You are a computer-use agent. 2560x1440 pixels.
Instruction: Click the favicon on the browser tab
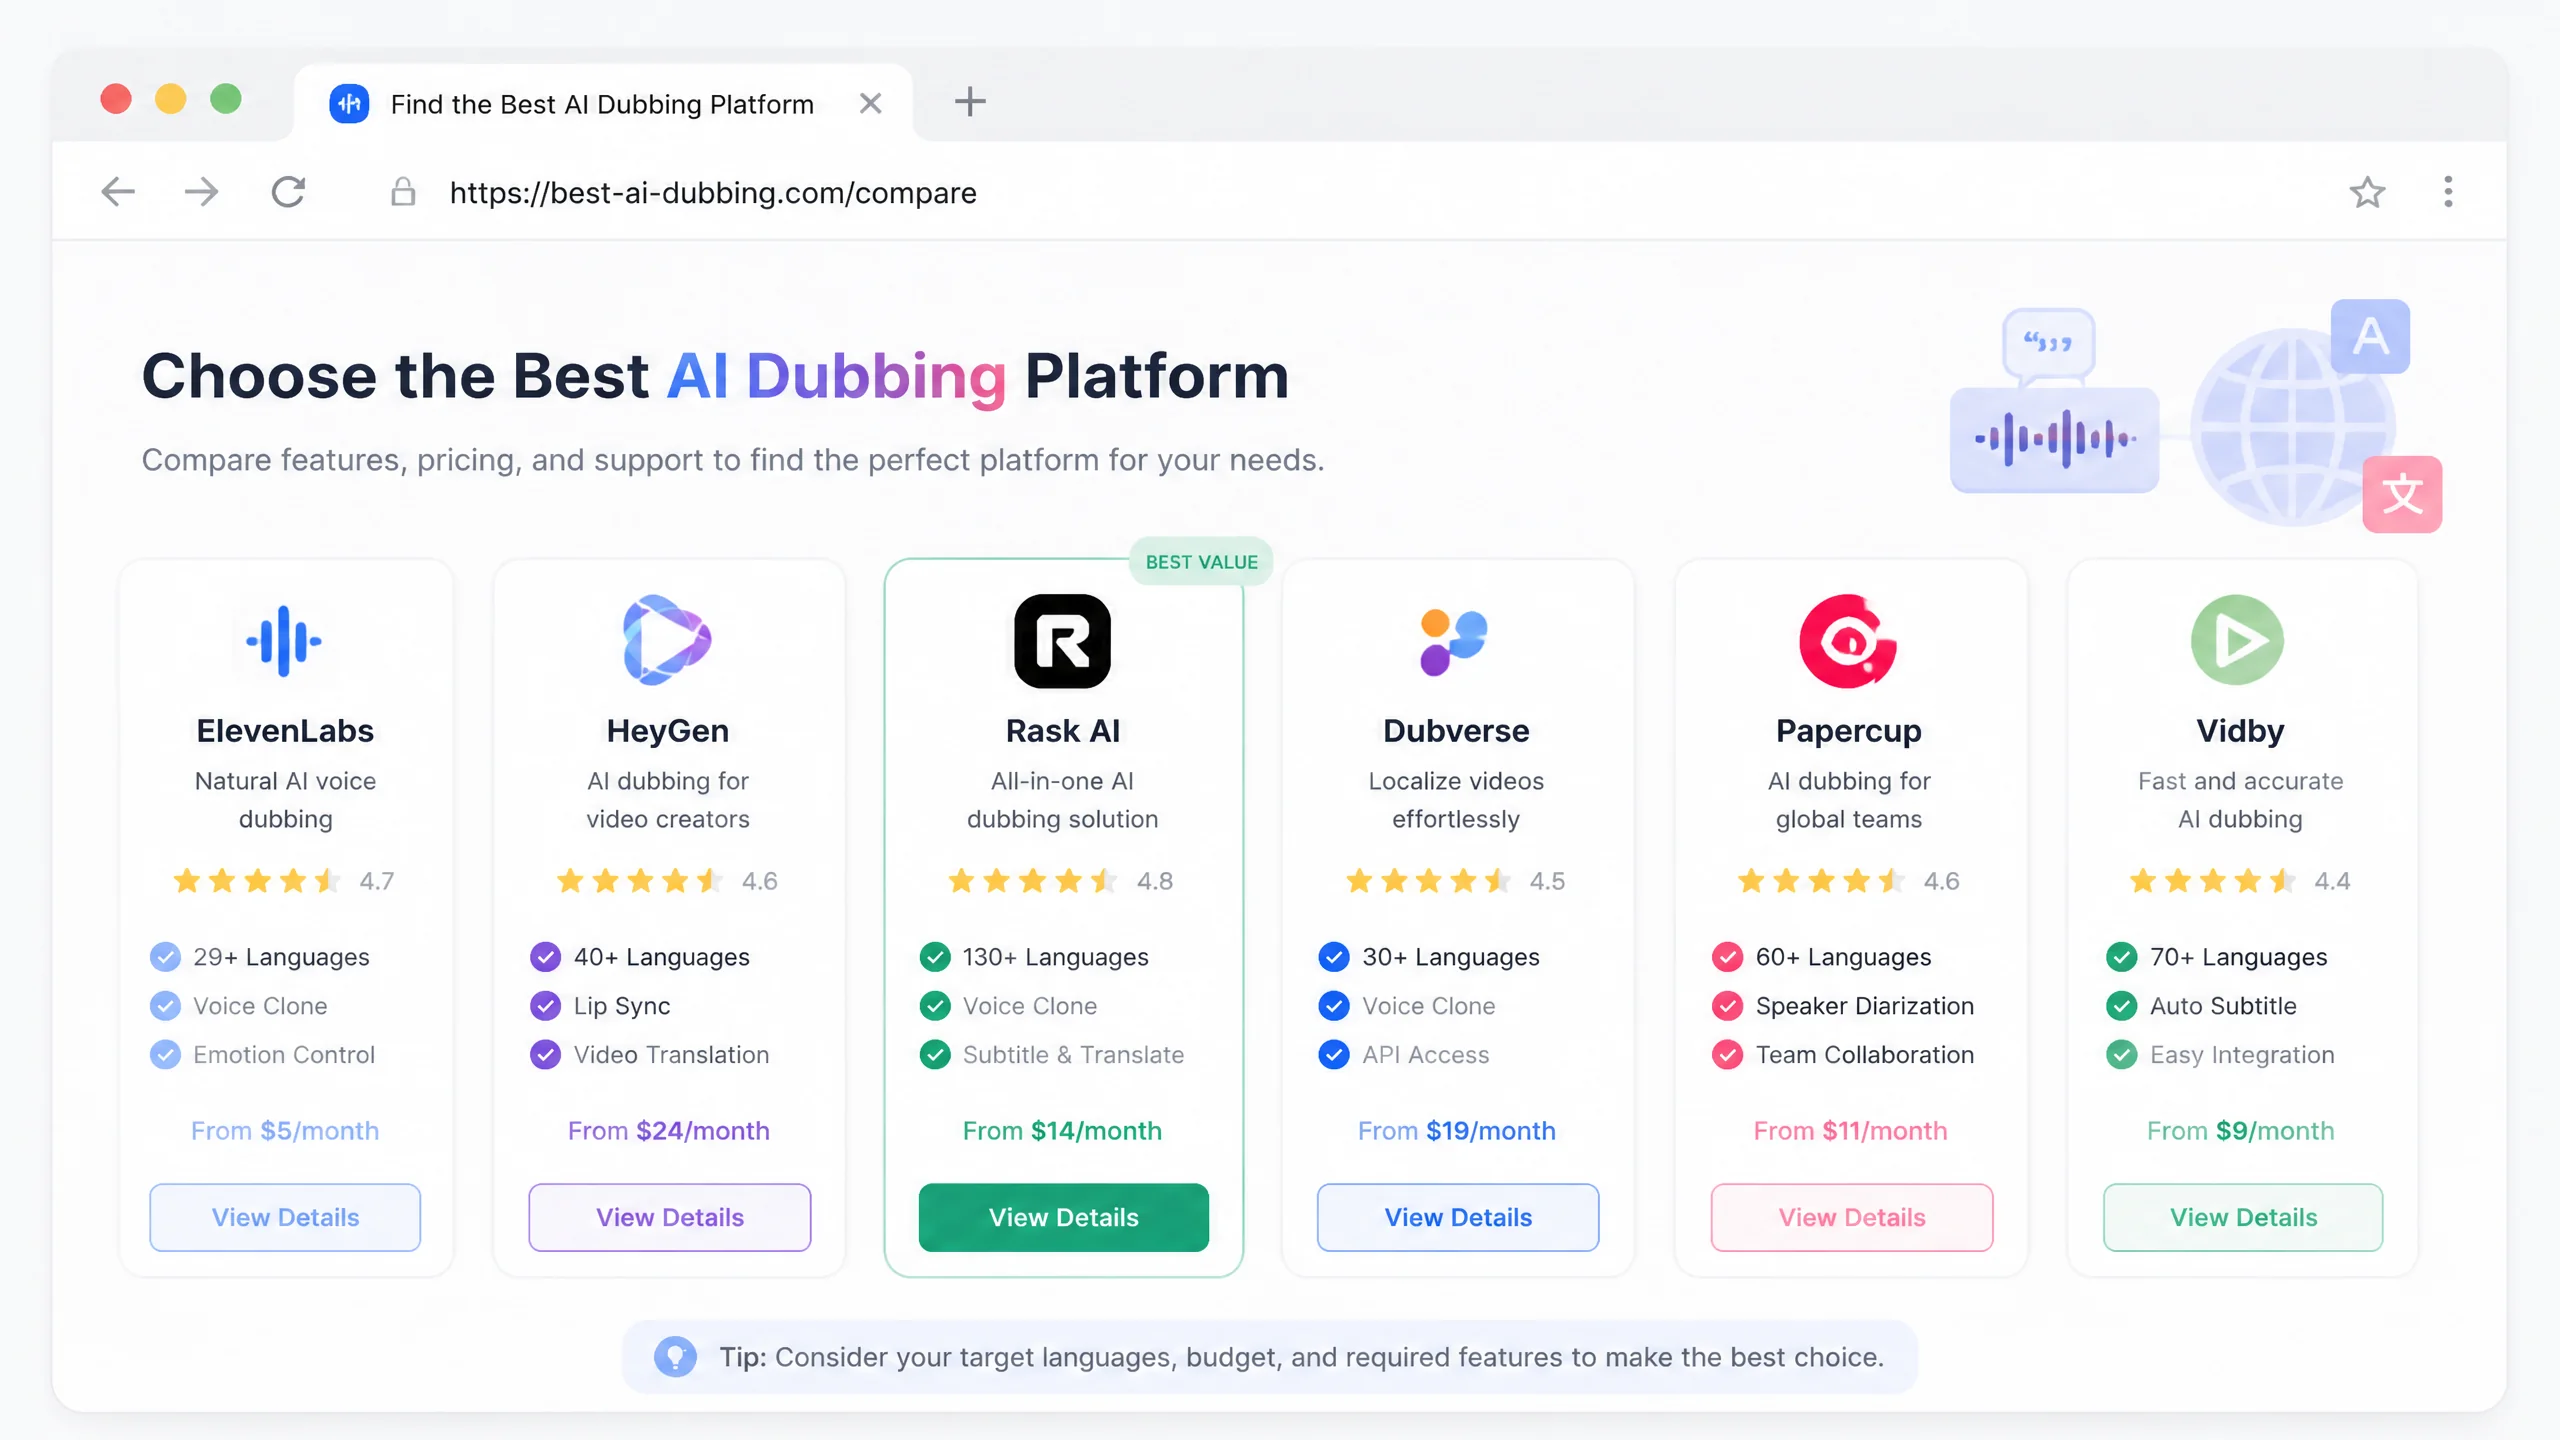[349, 103]
